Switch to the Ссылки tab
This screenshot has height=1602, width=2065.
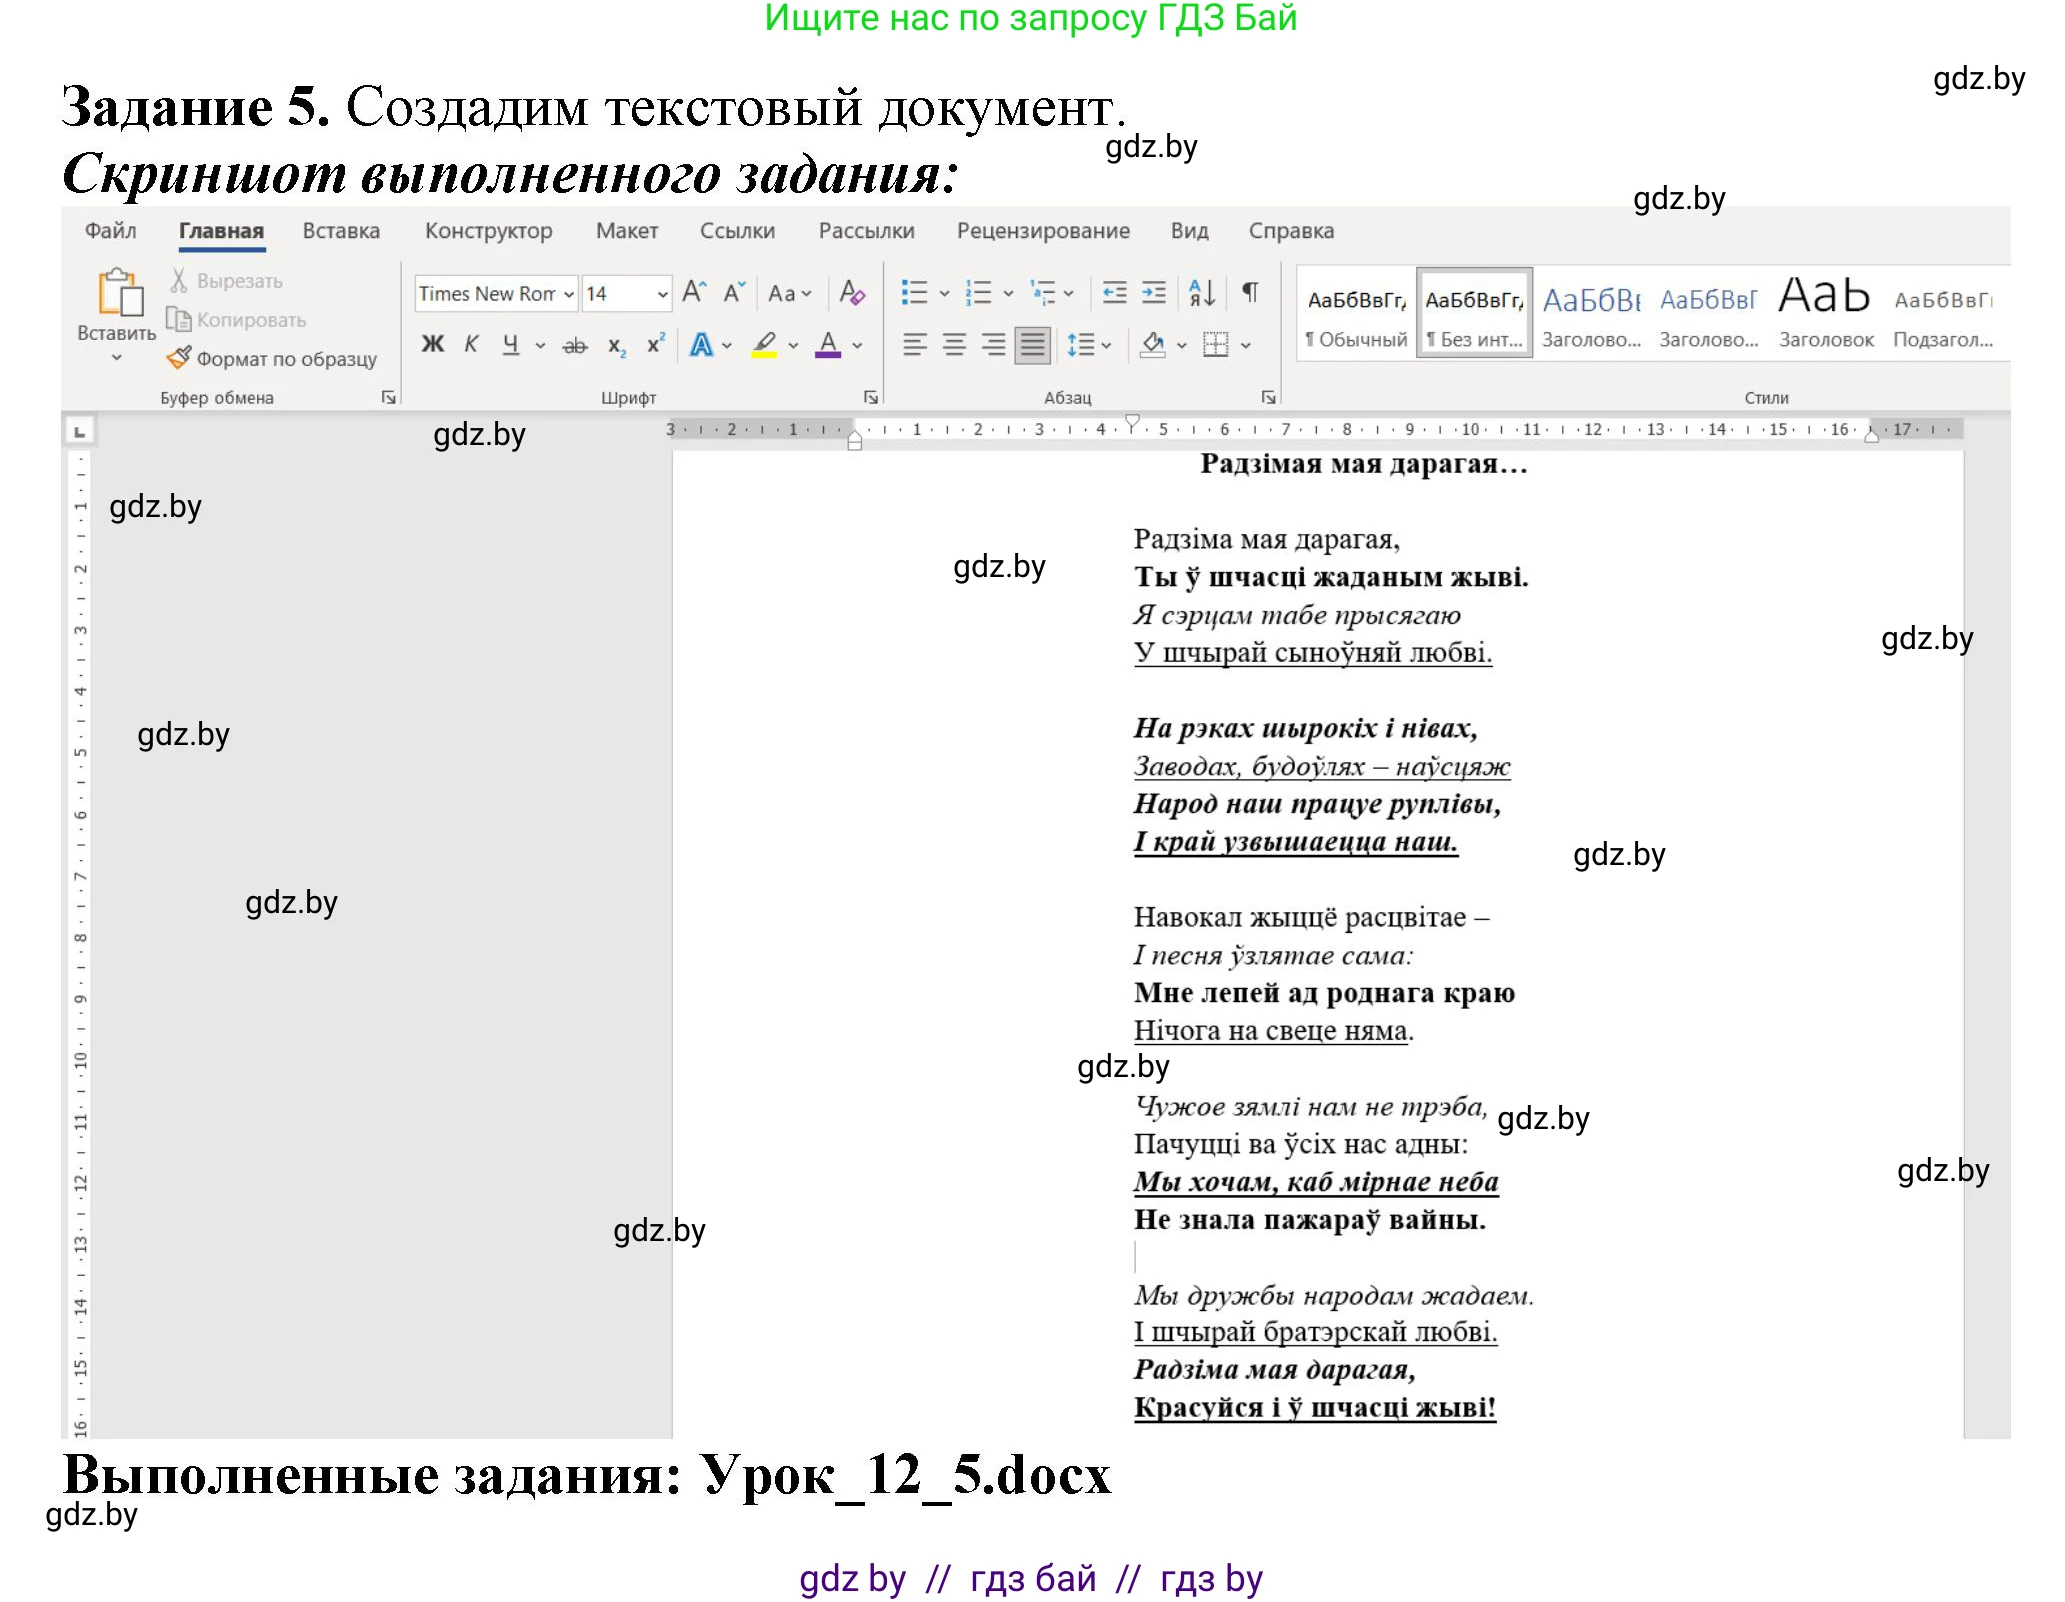click(737, 231)
